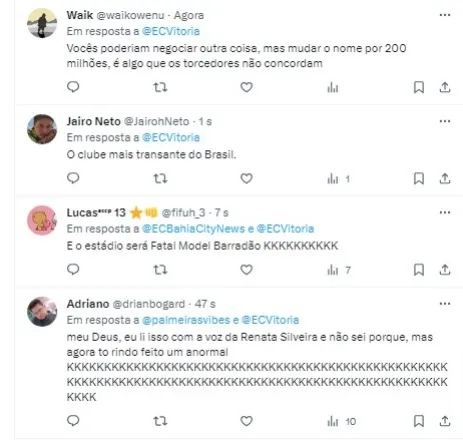Share Jairo Neto's tweet
The height and width of the screenshot is (440, 463).
[445, 179]
